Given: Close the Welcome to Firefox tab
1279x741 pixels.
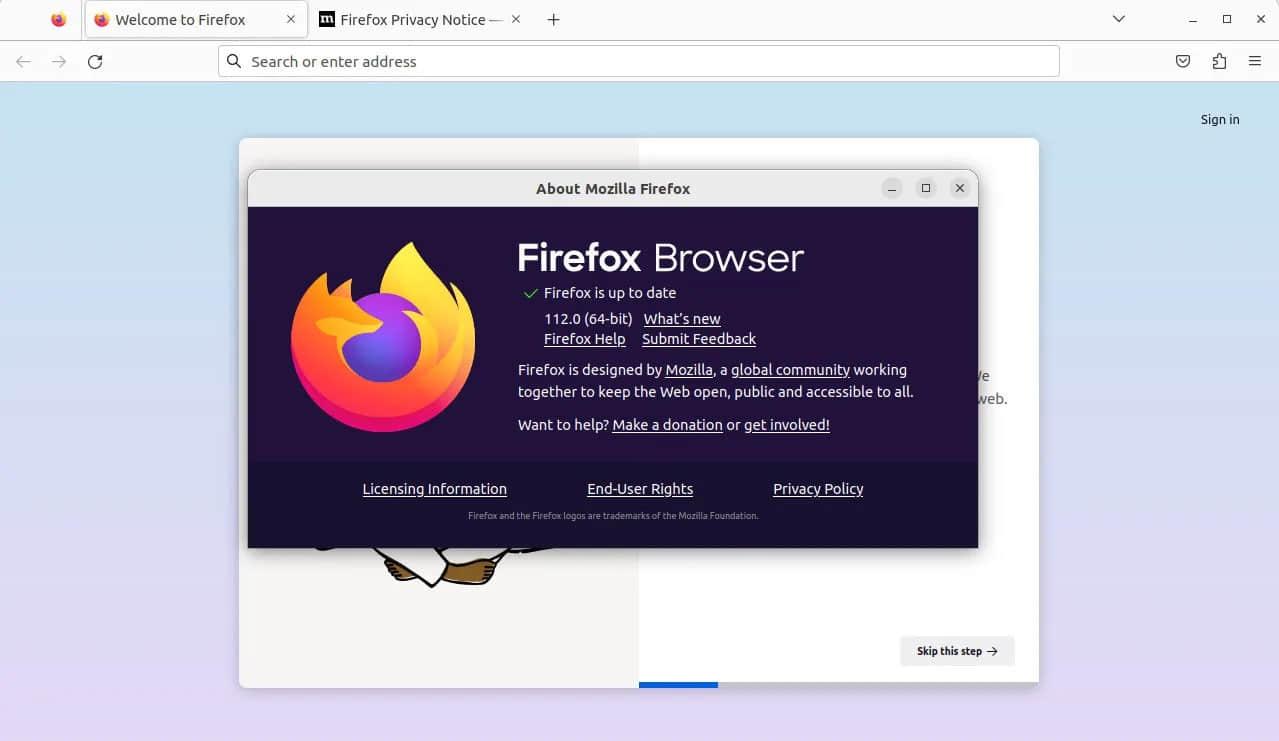Looking at the screenshot, I should coord(291,20).
